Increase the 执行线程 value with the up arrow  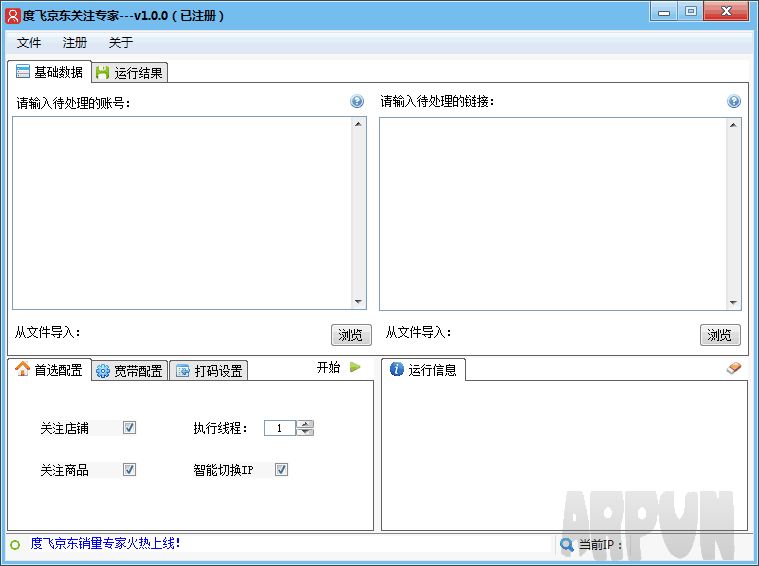point(305,424)
